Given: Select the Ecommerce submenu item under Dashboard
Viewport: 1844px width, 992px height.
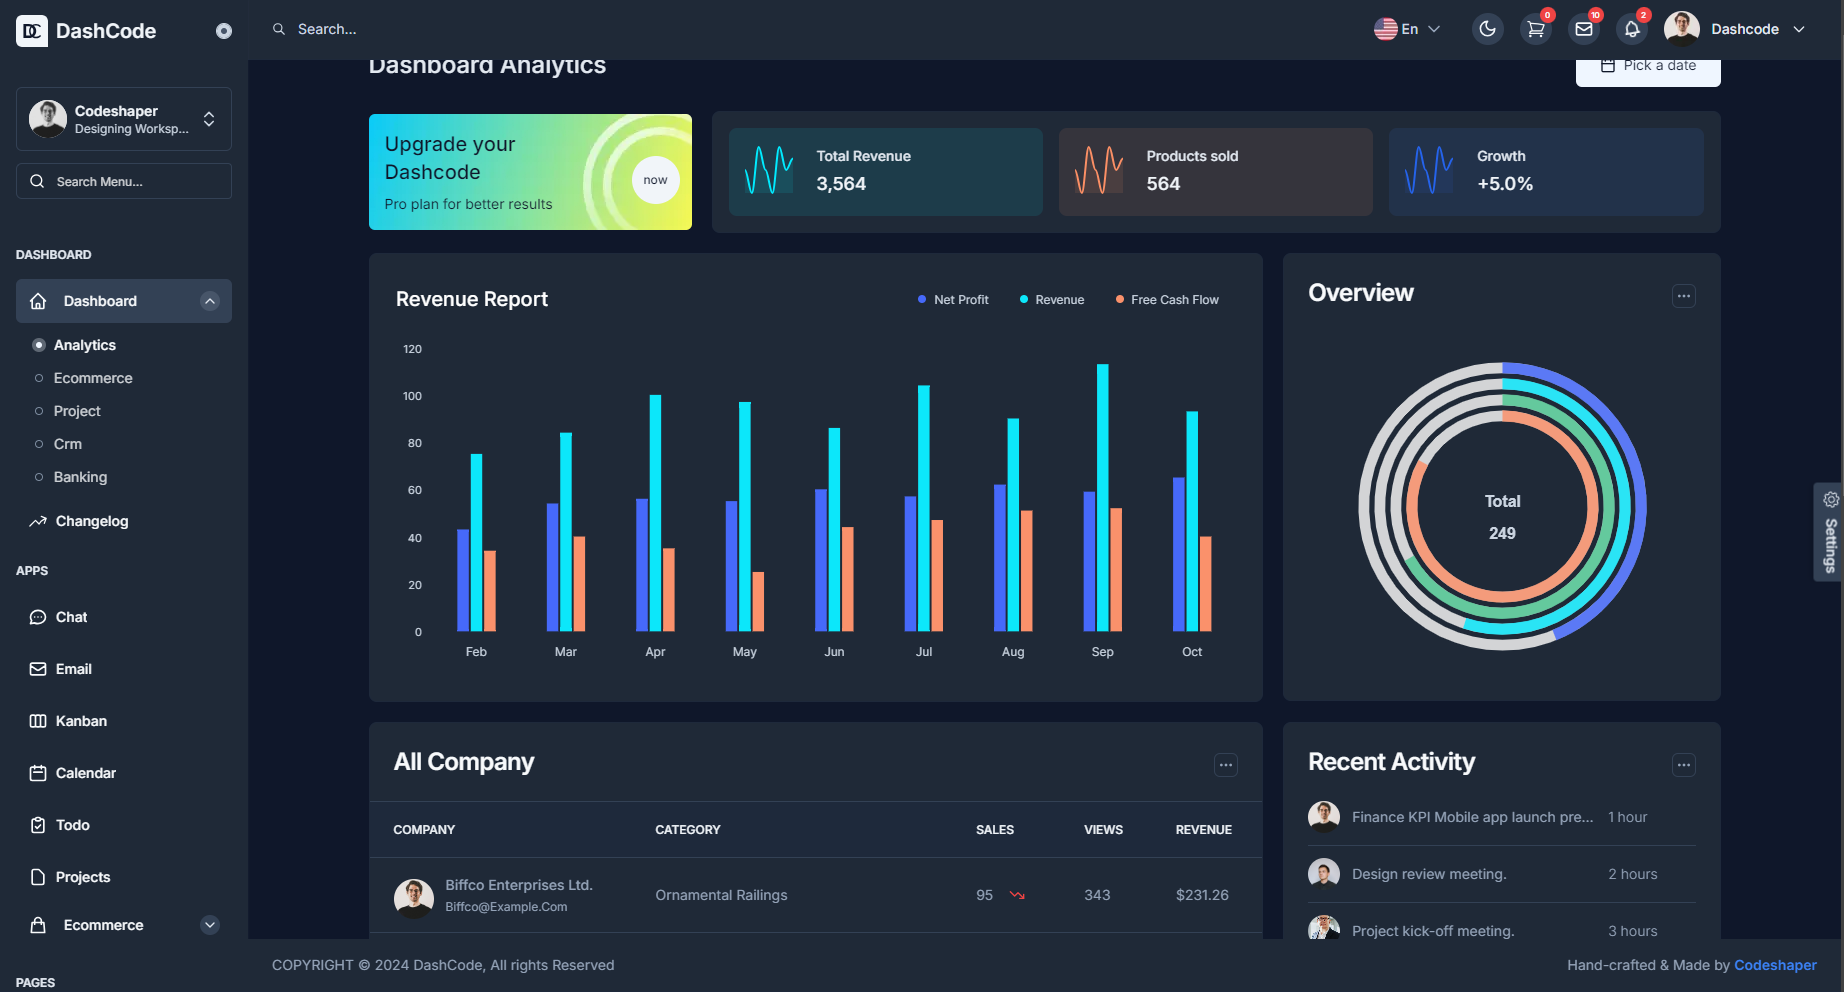Looking at the screenshot, I should click(x=93, y=378).
